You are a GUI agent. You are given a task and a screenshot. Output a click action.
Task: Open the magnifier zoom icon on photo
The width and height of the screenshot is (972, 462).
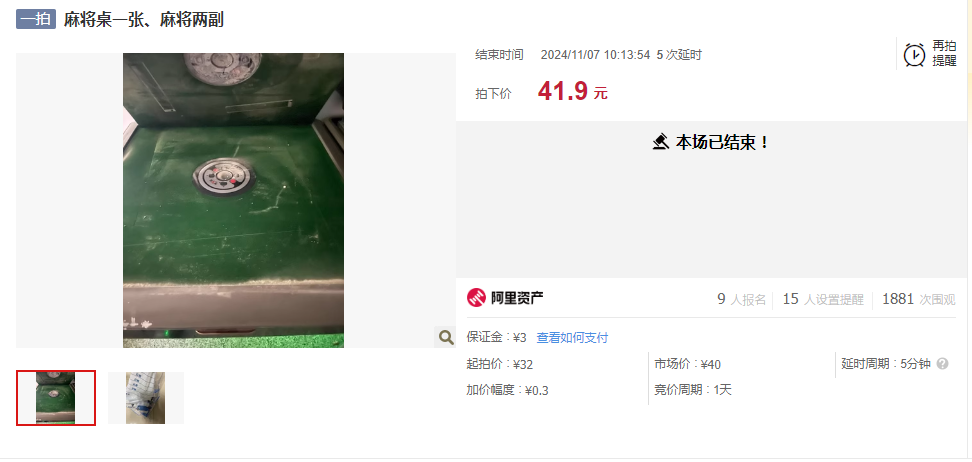tap(445, 337)
